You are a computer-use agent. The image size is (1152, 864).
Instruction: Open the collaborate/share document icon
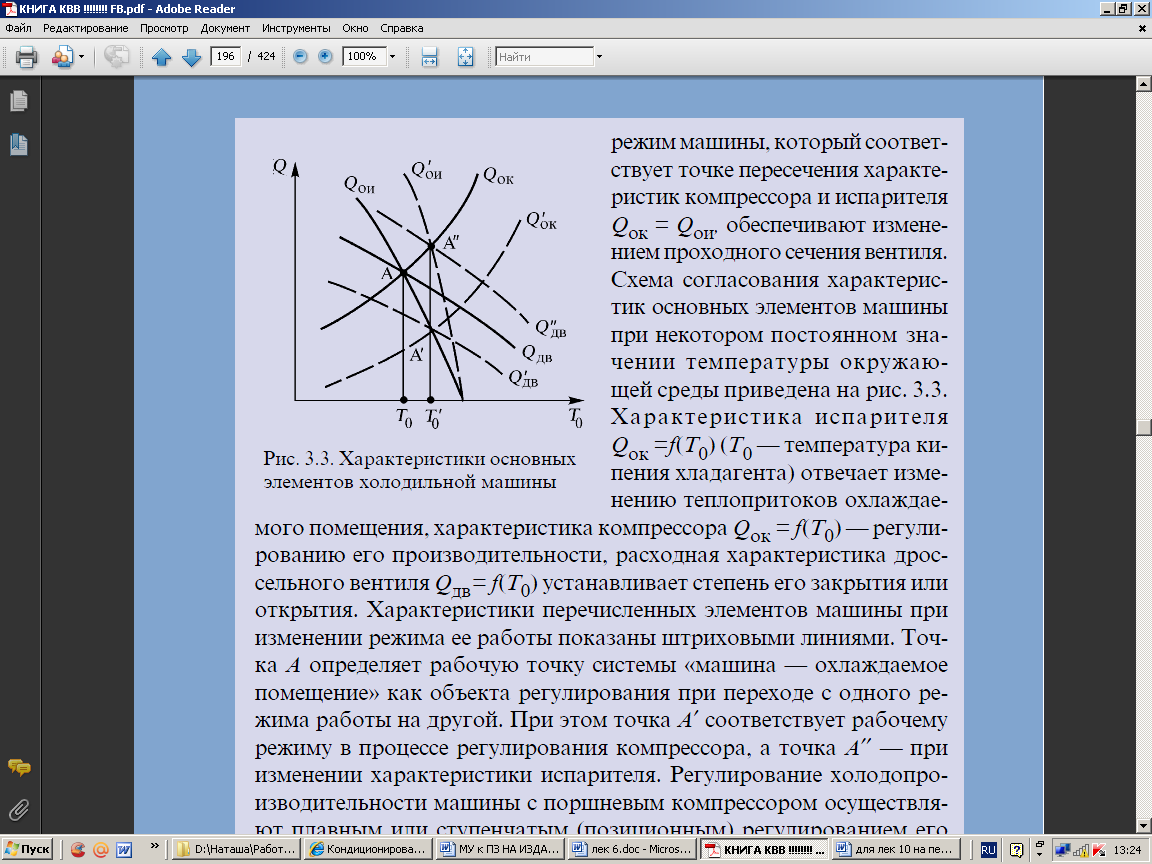coord(62,57)
